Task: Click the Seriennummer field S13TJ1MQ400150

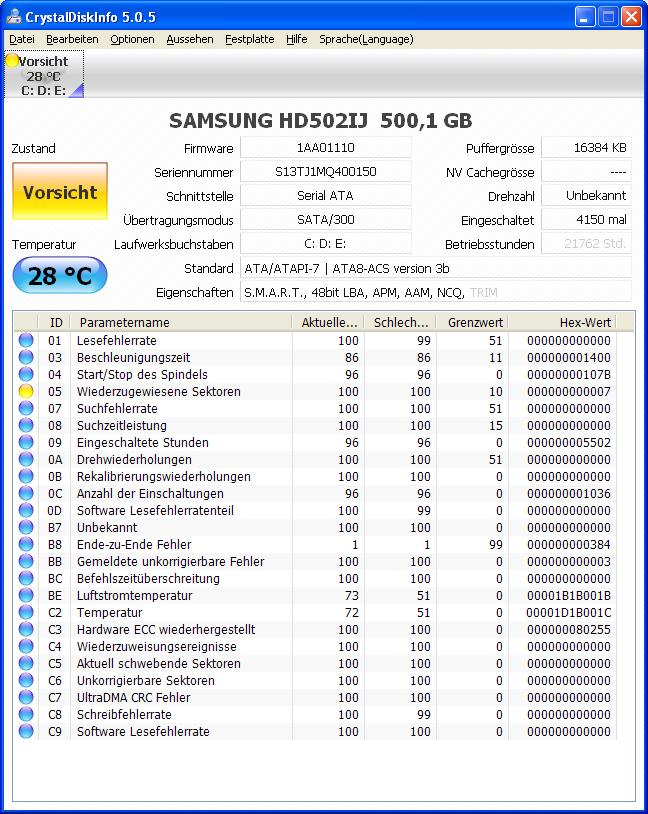Action: [x=326, y=172]
